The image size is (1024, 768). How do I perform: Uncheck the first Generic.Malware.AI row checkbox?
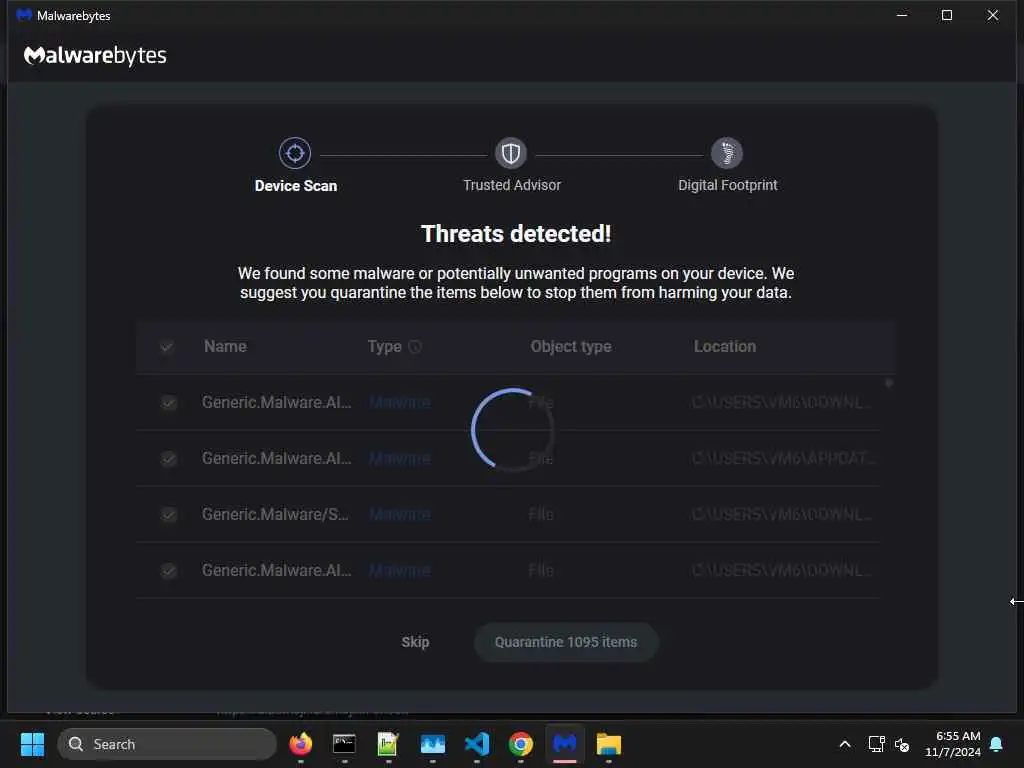168,403
